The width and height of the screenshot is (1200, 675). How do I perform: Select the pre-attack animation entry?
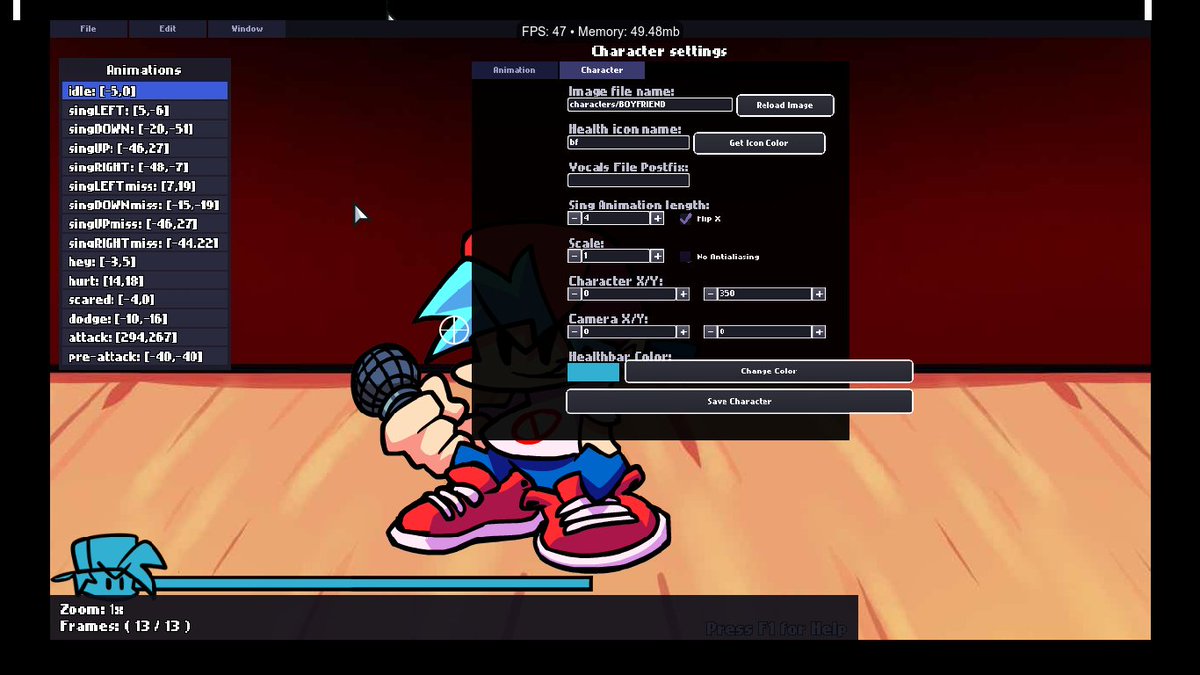(x=145, y=357)
